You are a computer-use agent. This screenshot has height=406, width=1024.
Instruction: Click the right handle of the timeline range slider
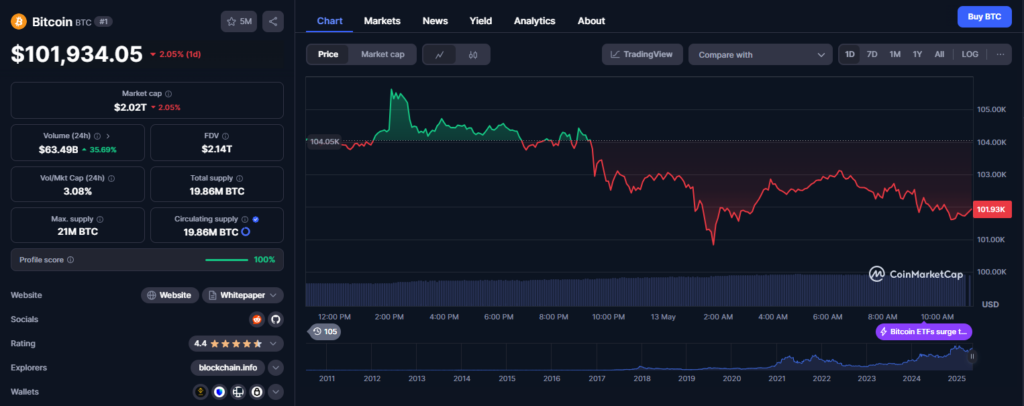pos(972,356)
